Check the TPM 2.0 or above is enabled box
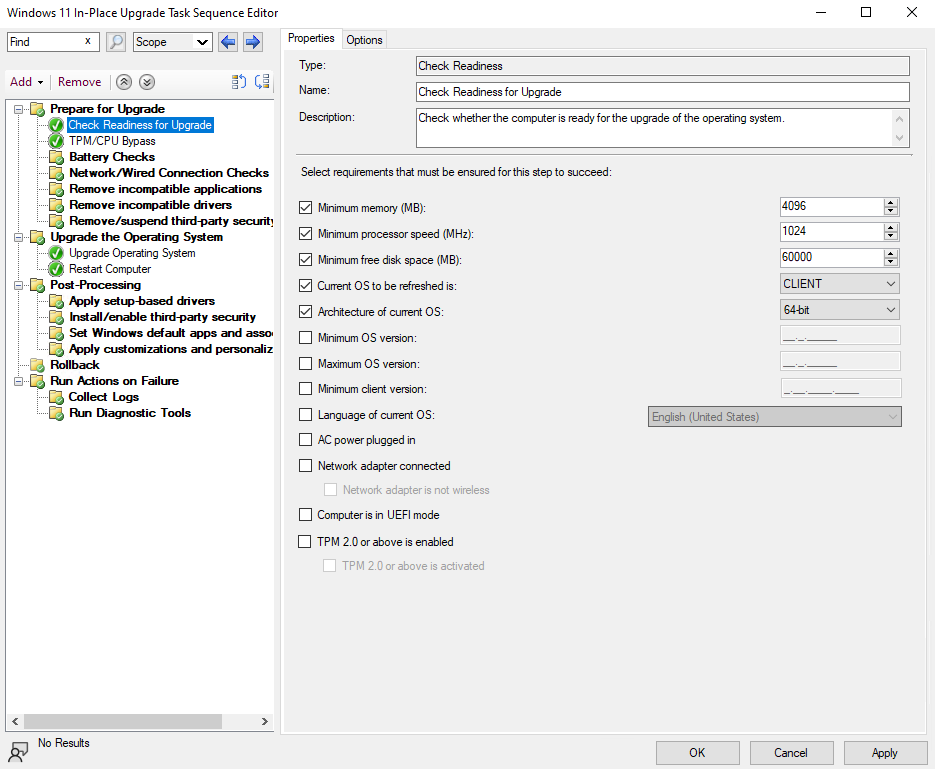The height and width of the screenshot is (769, 935). pyautogui.click(x=306, y=542)
